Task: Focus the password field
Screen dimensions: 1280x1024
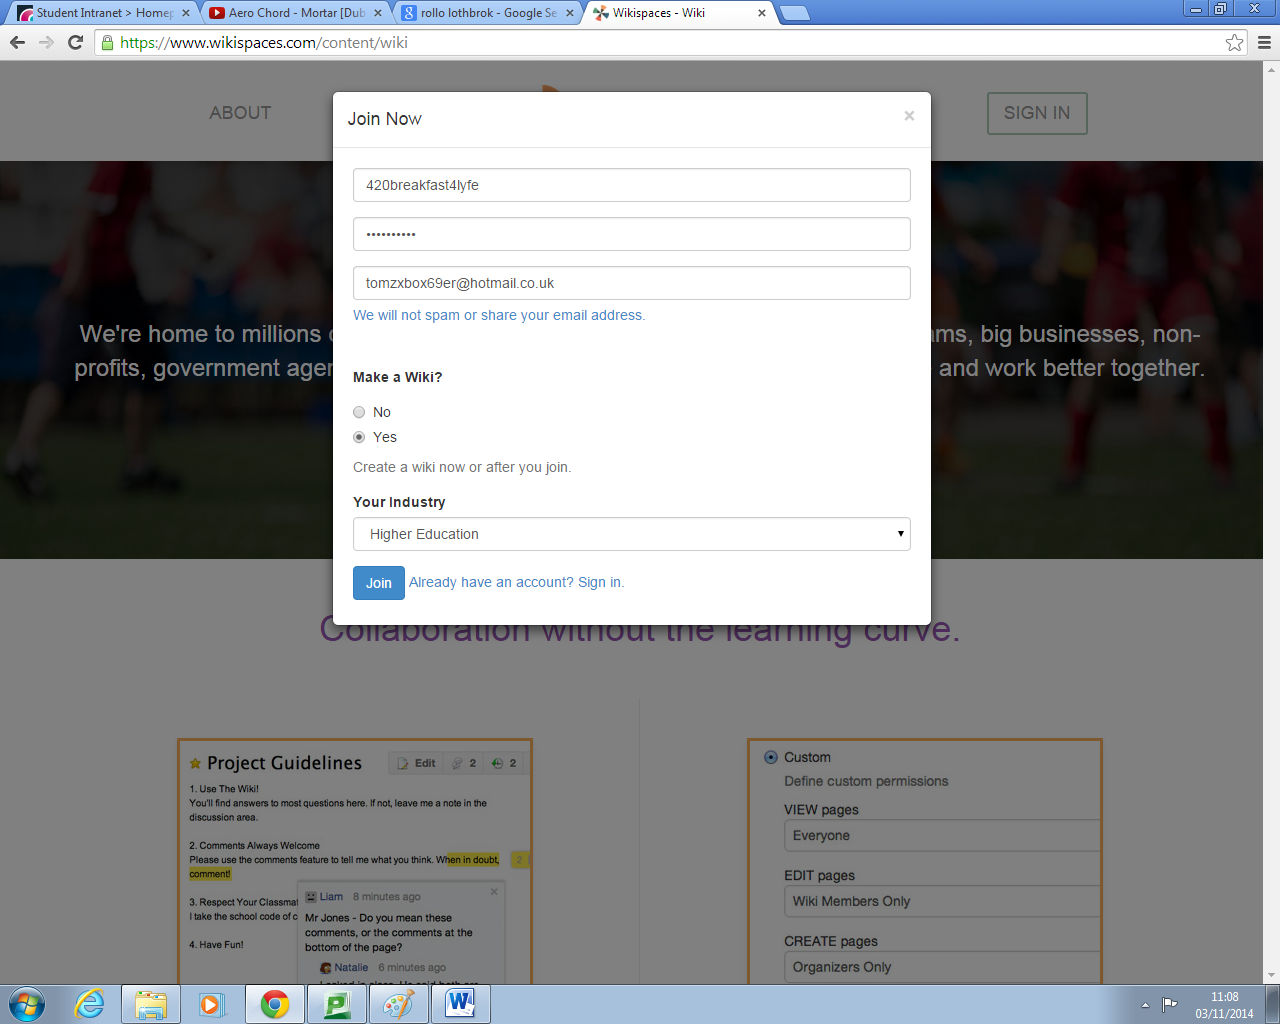Action: point(632,234)
